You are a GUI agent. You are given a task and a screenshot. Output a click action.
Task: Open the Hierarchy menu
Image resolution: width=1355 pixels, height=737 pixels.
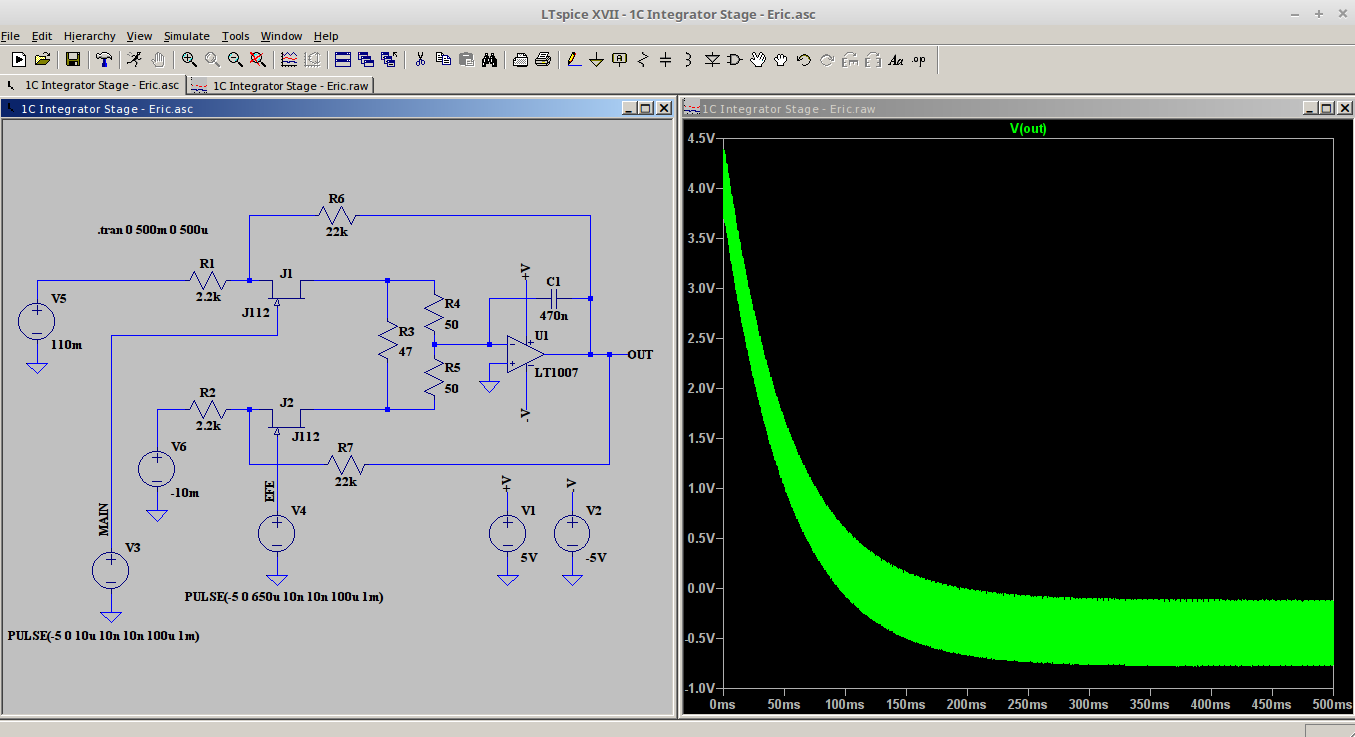click(90, 36)
